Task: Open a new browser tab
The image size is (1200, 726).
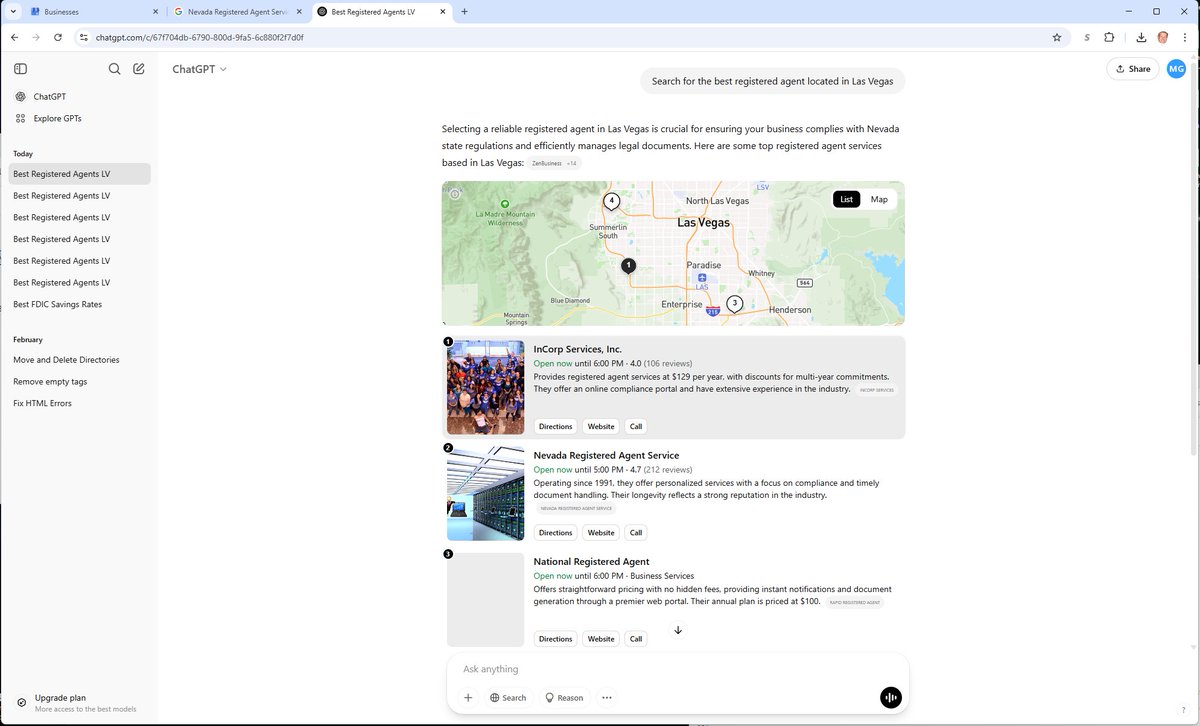Action: [x=465, y=11]
